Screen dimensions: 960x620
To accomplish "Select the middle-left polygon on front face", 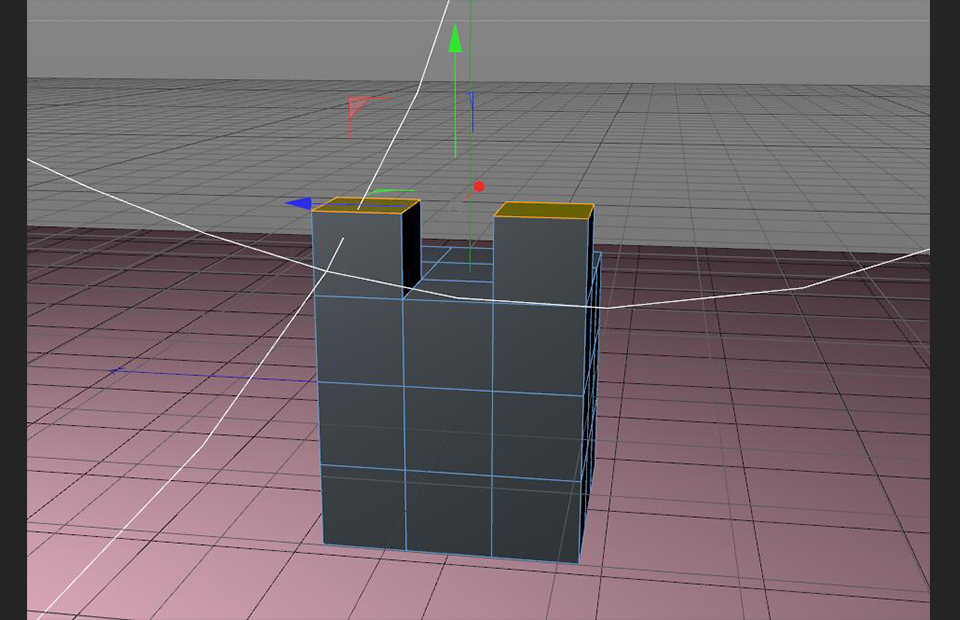I will [361, 423].
